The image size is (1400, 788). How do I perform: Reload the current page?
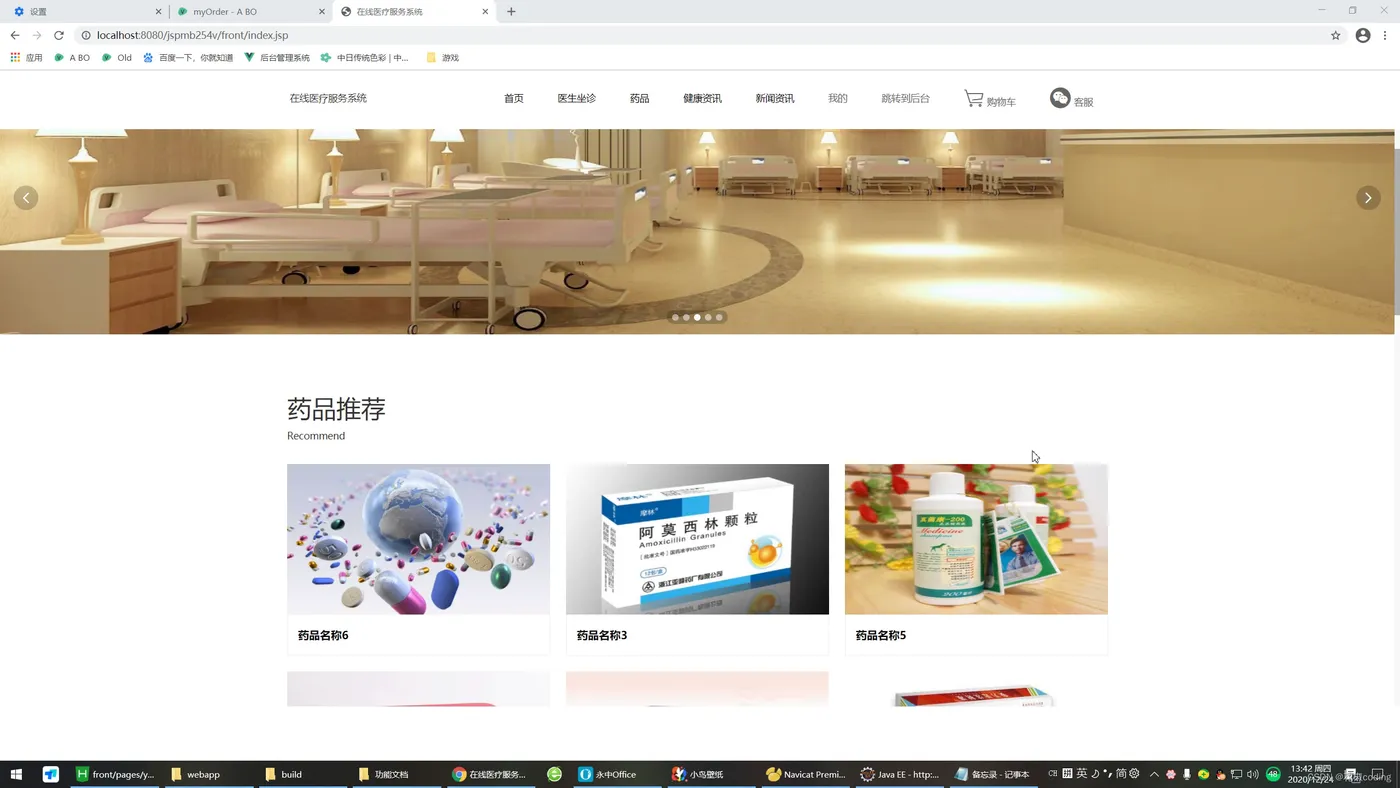point(59,35)
